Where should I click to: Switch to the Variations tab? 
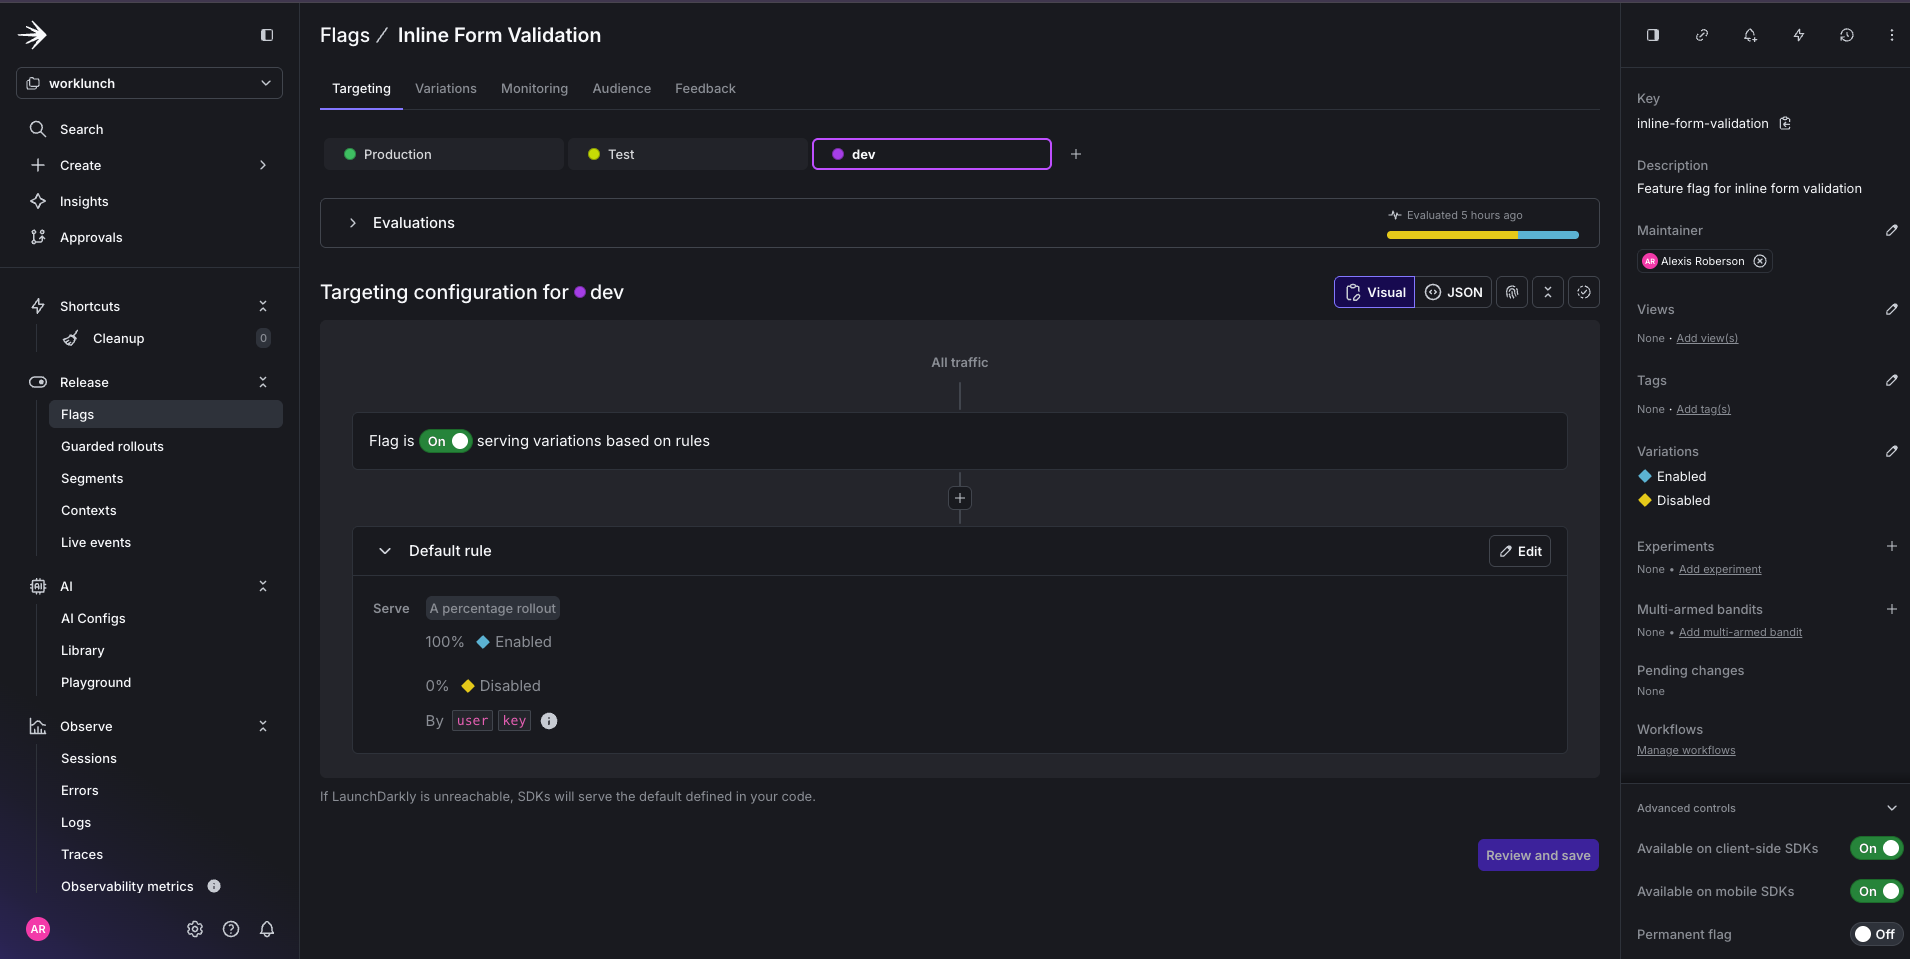[446, 88]
